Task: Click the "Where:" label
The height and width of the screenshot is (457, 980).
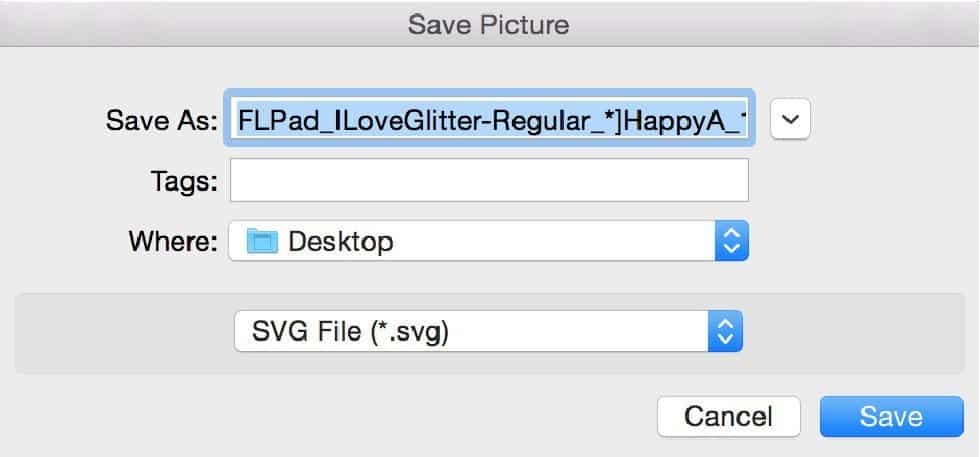Action: (x=173, y=241)
